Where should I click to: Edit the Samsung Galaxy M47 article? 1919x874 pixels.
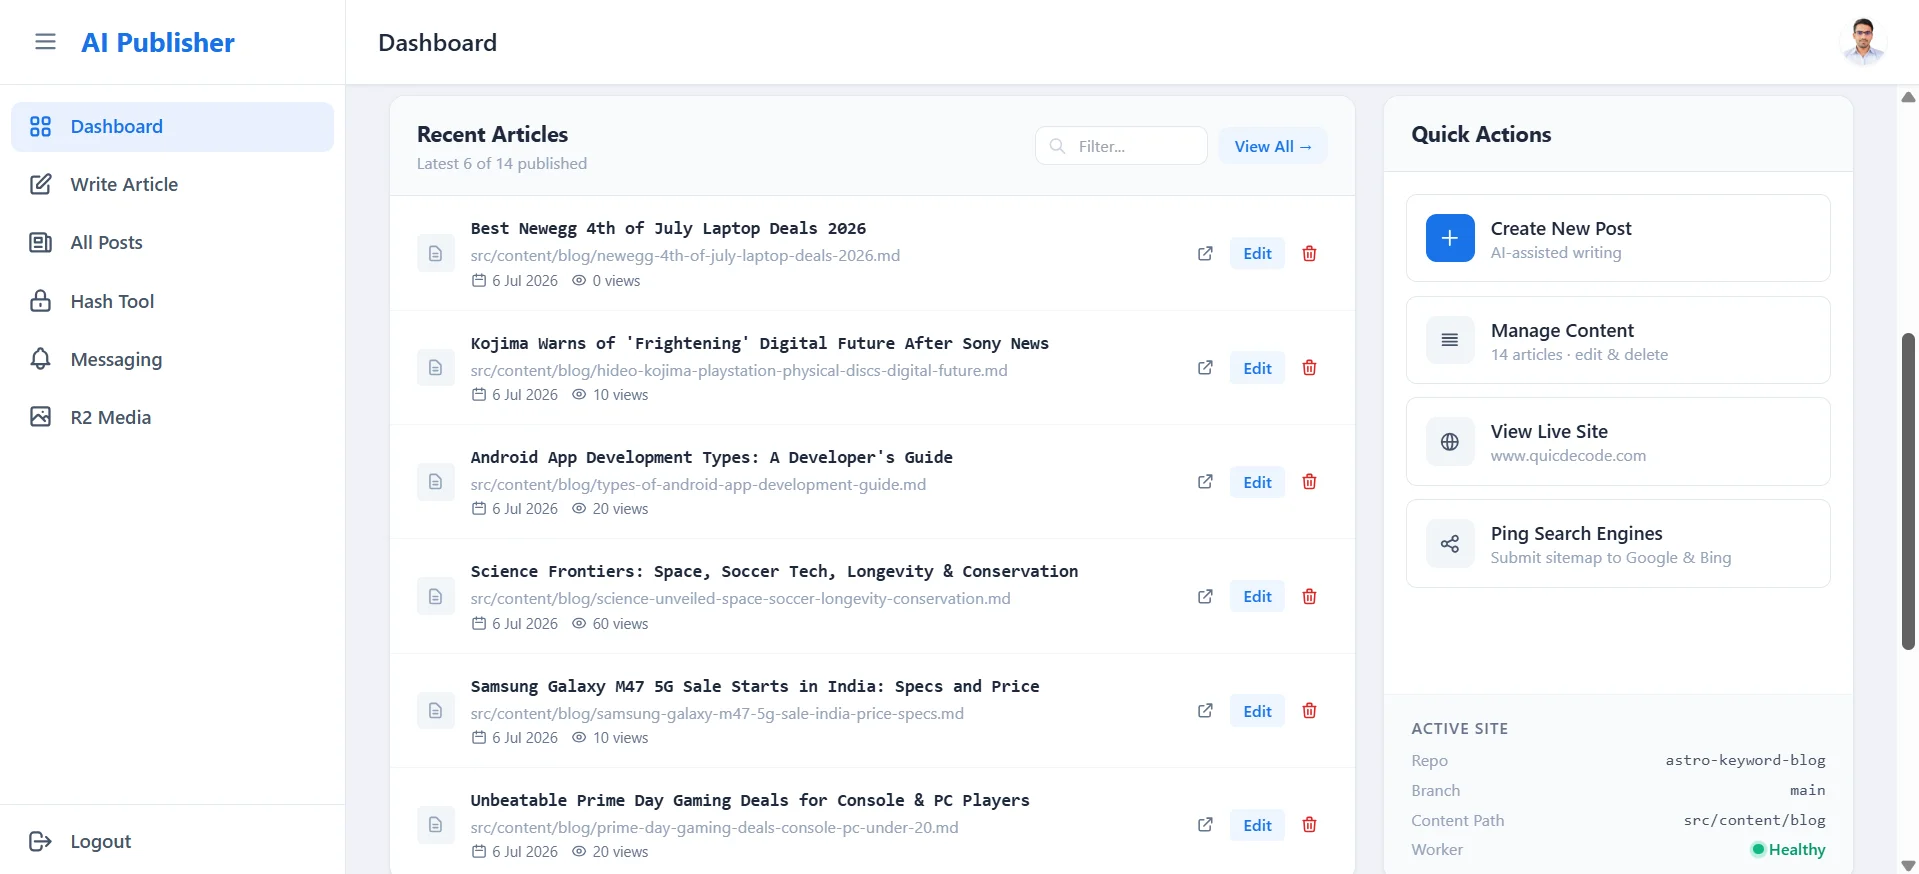pos(1257,711)
